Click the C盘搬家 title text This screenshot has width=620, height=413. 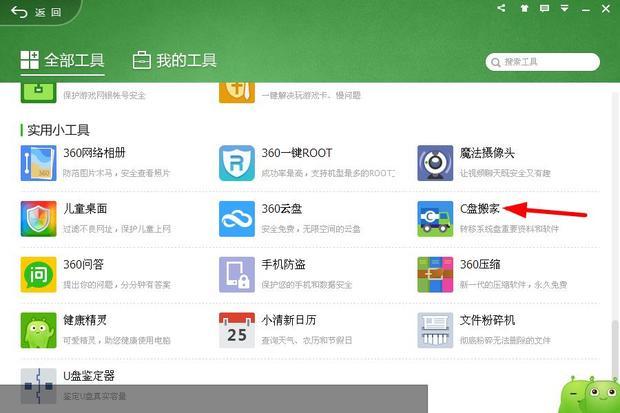tap(480, 208)
